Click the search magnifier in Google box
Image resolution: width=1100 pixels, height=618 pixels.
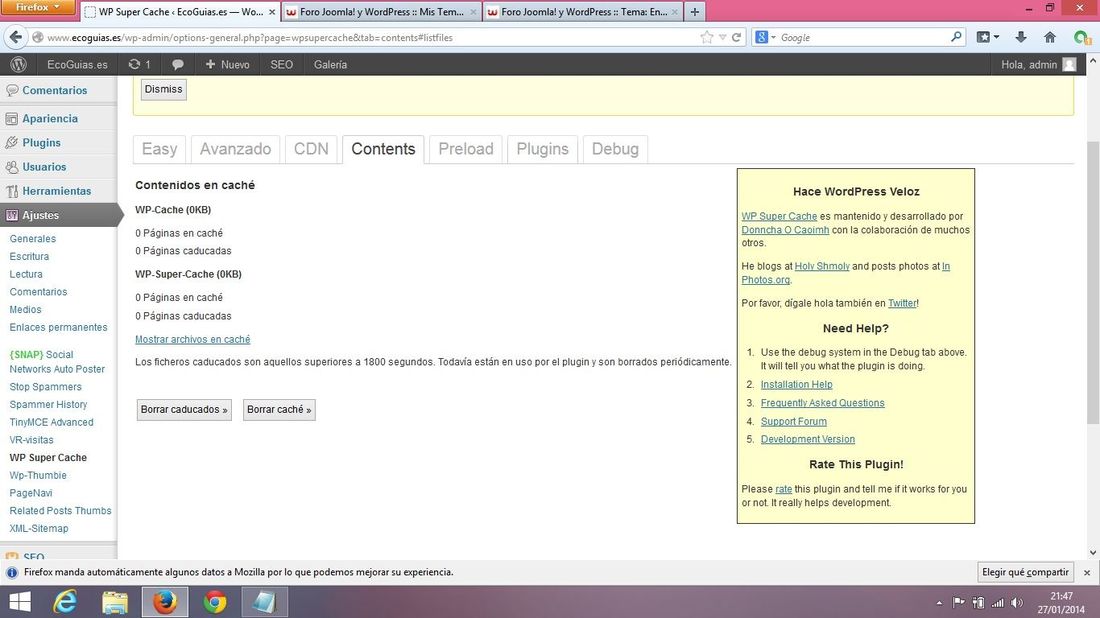[955, 37]
